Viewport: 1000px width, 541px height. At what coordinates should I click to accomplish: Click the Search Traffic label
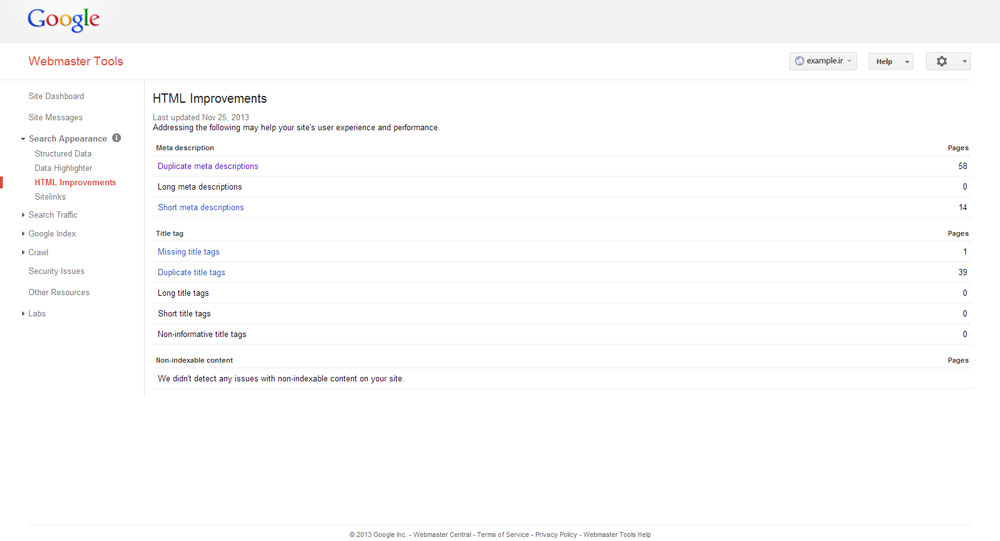(x=53, y=215)
